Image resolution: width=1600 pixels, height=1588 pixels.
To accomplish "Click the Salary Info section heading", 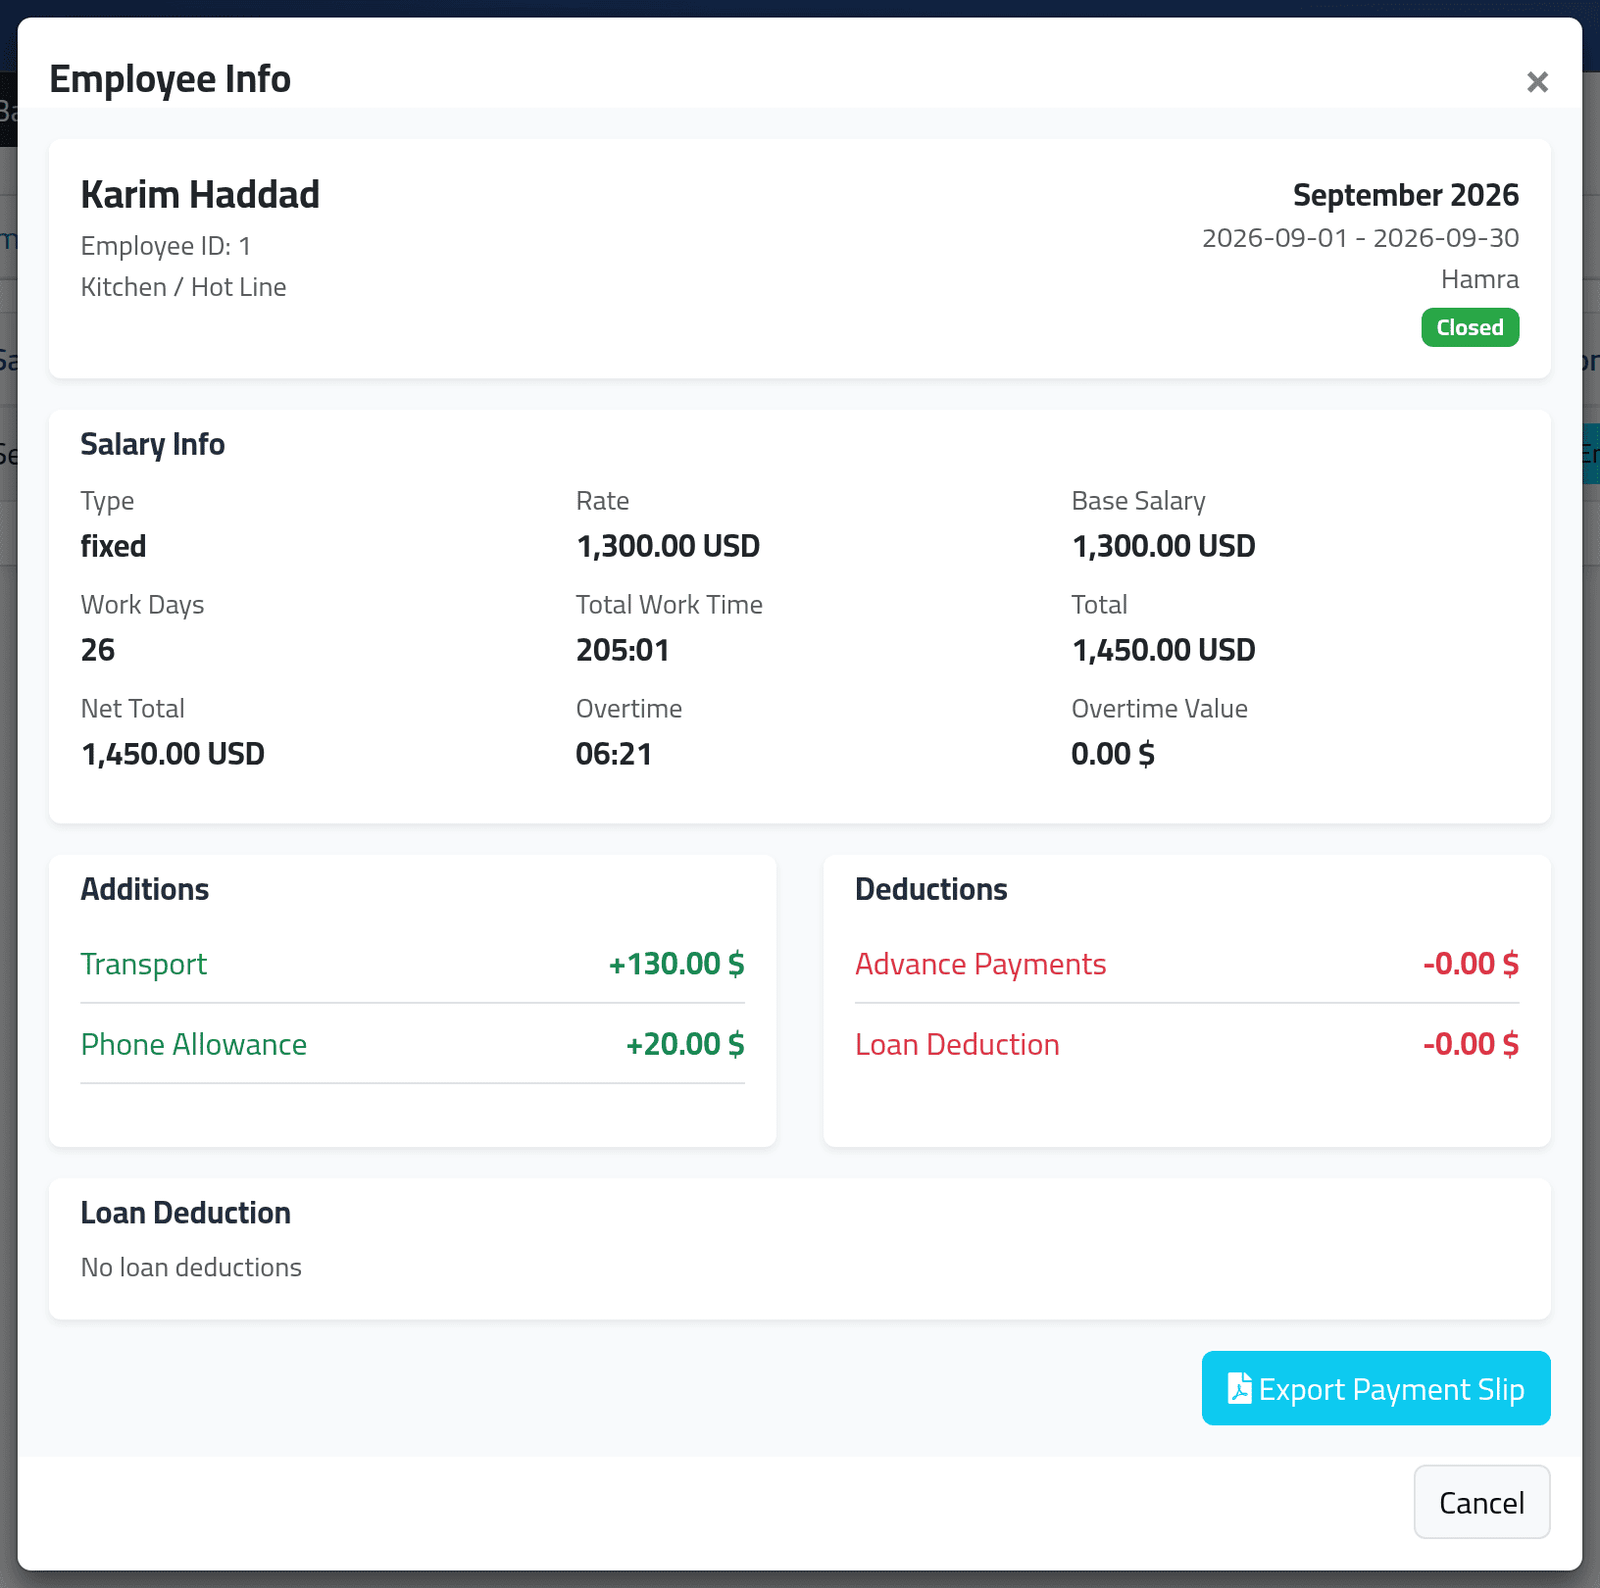I will pos(153,444).
